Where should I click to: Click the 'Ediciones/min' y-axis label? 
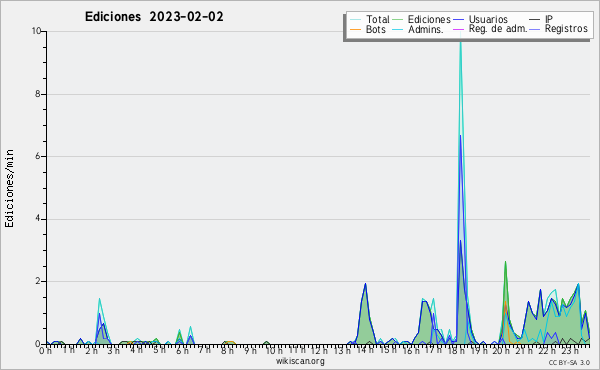tap(9, 188)
